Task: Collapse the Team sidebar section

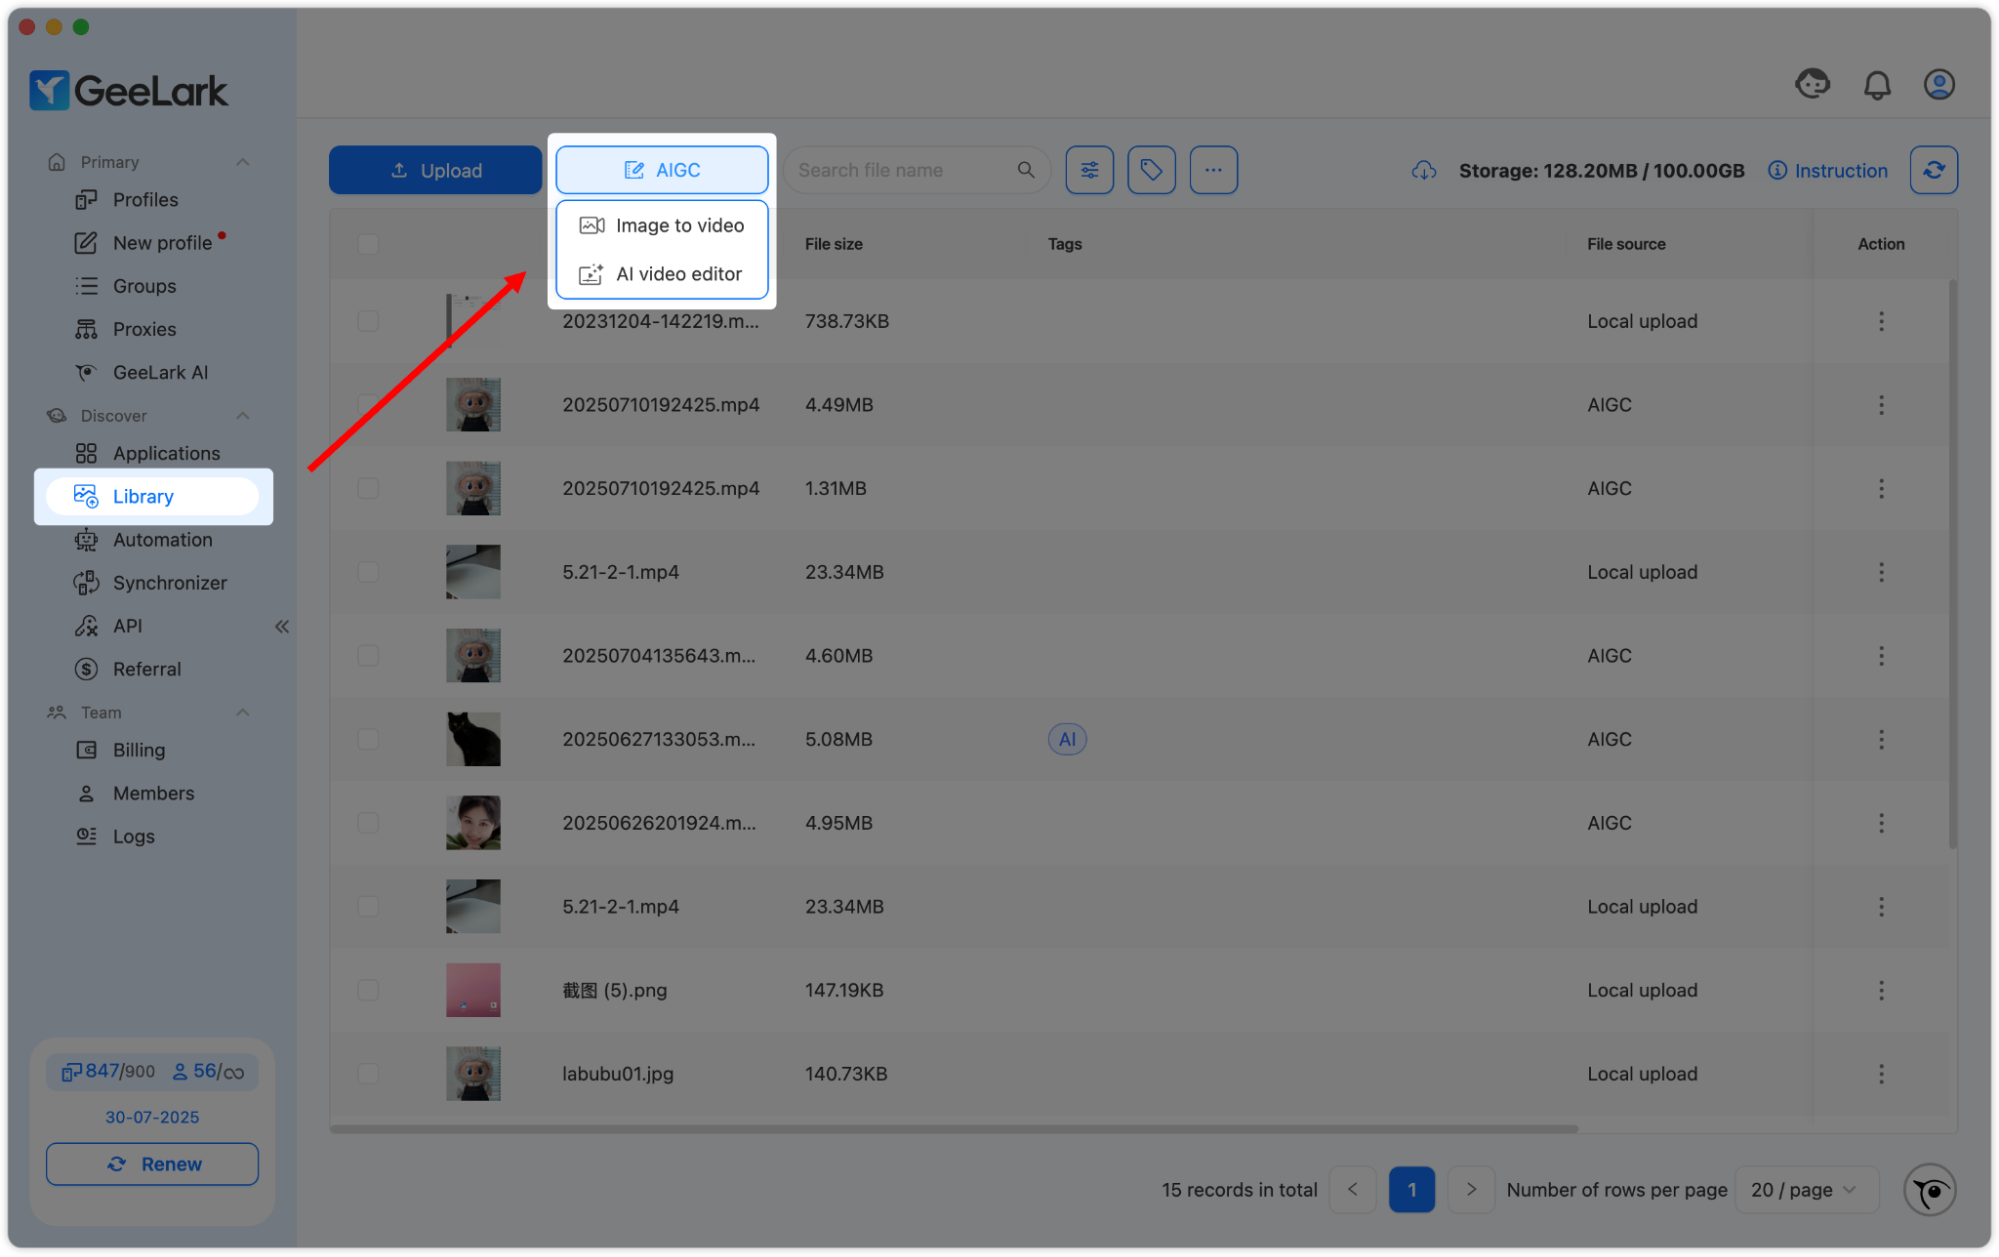Action: 242,713
